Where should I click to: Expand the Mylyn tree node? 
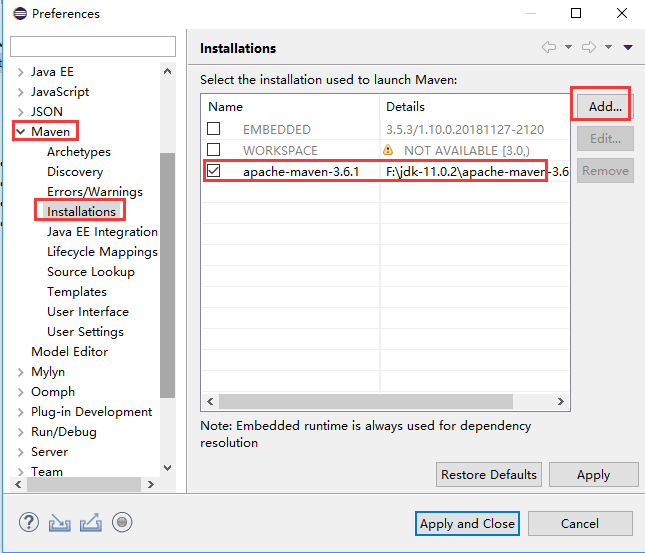21,372
